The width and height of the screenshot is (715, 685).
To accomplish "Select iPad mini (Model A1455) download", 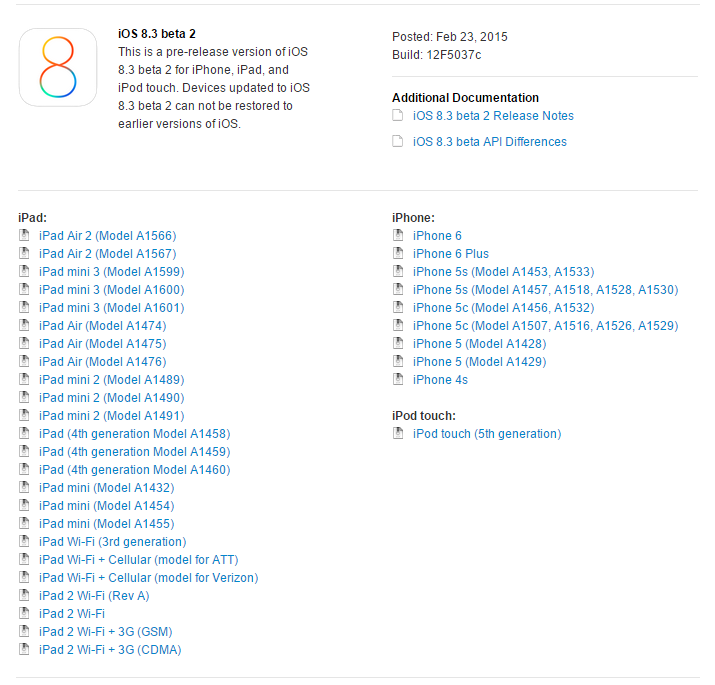I will 107,524.
